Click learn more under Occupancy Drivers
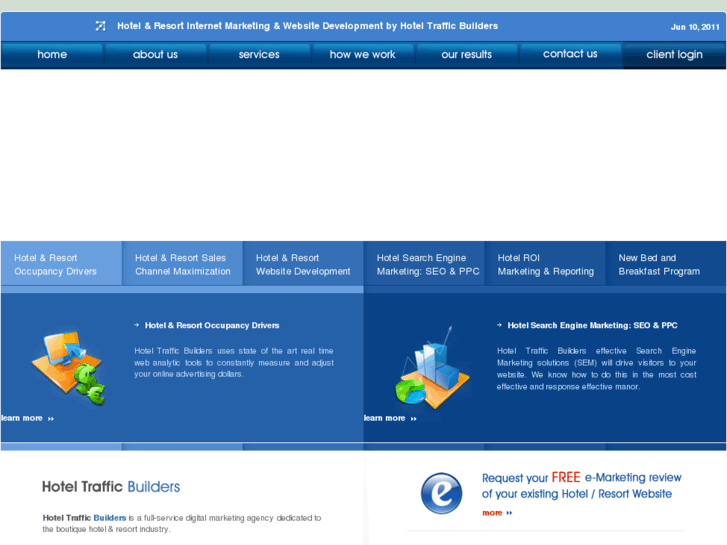Image resolution: width=727 pixels, height=545 pixels. click(x=27, y=418)
